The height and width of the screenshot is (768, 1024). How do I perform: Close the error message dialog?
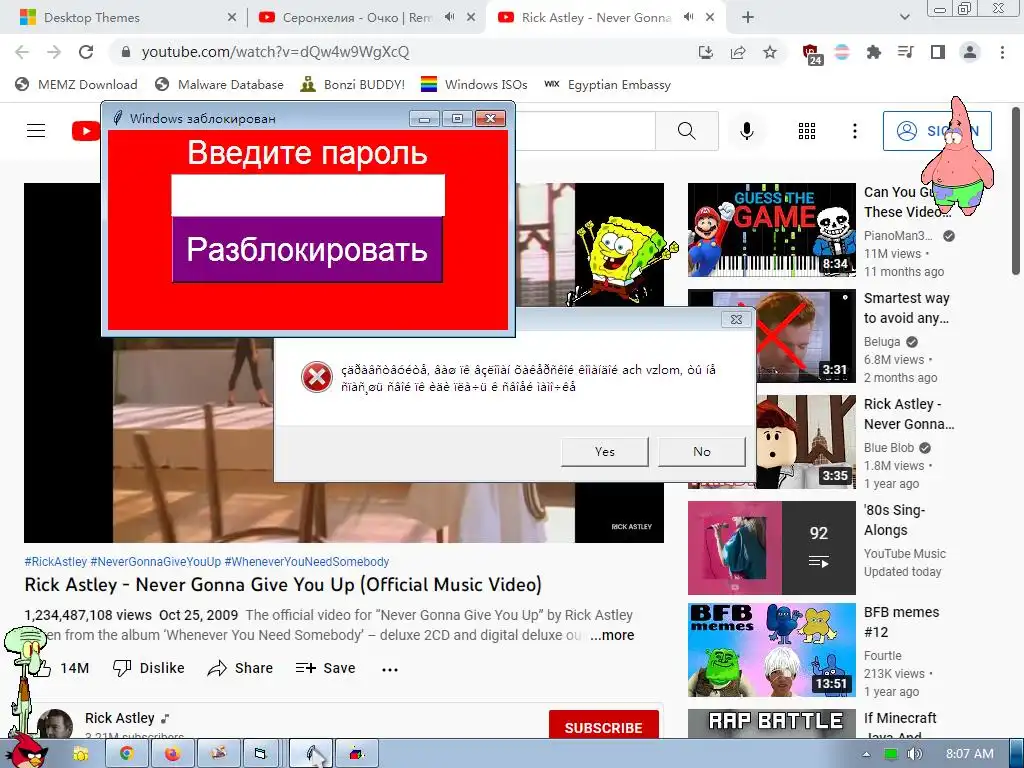736,319
